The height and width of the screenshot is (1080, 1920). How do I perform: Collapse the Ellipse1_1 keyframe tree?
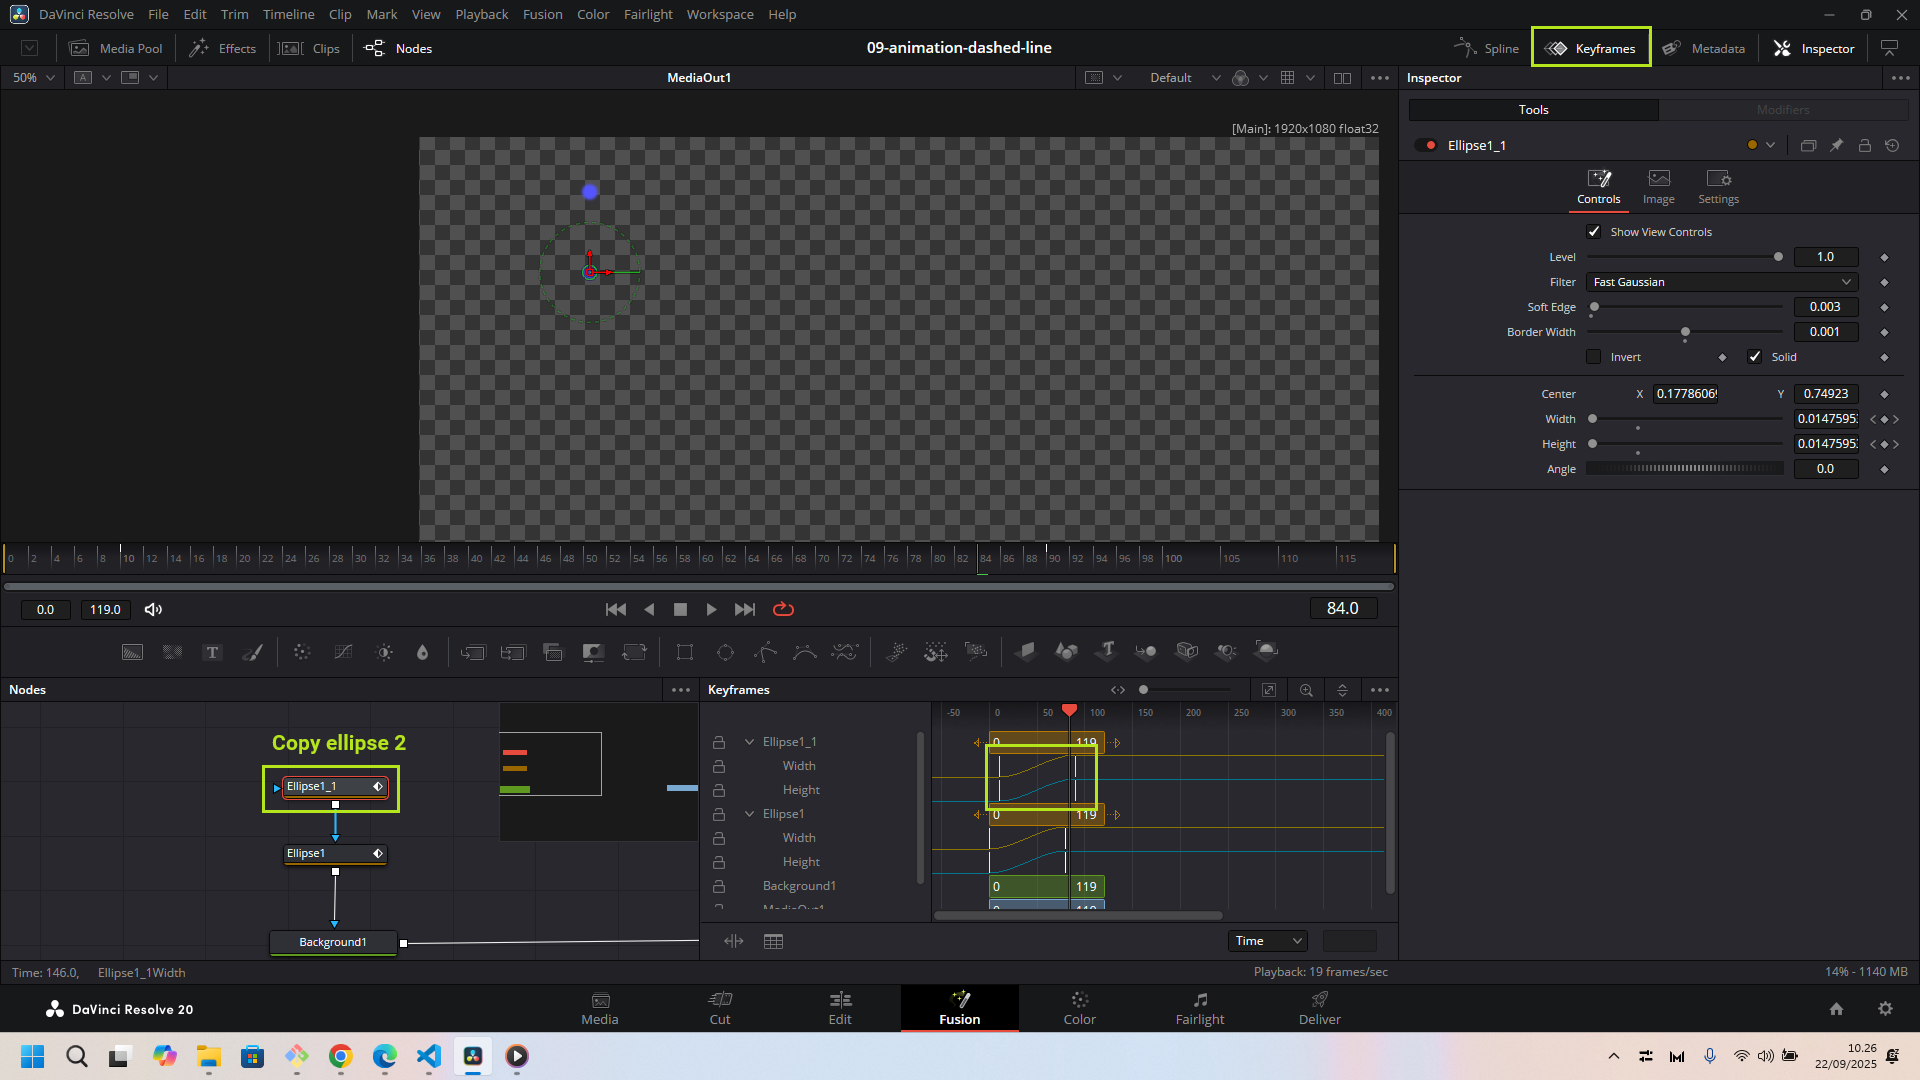749,742
